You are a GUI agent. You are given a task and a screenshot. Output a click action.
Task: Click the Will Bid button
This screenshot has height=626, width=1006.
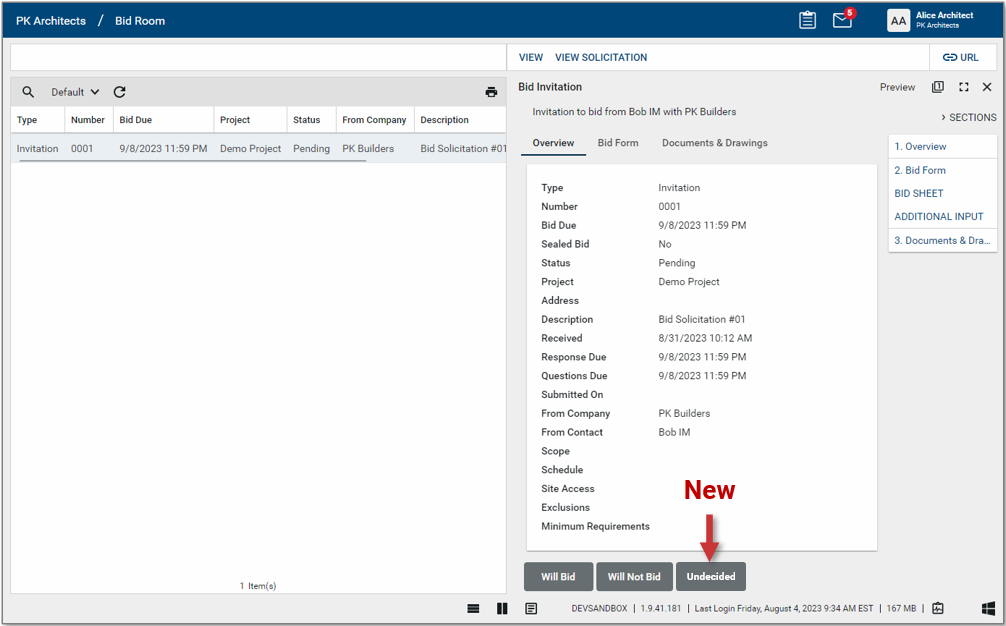pyautogui.click(x=558, y=577)
